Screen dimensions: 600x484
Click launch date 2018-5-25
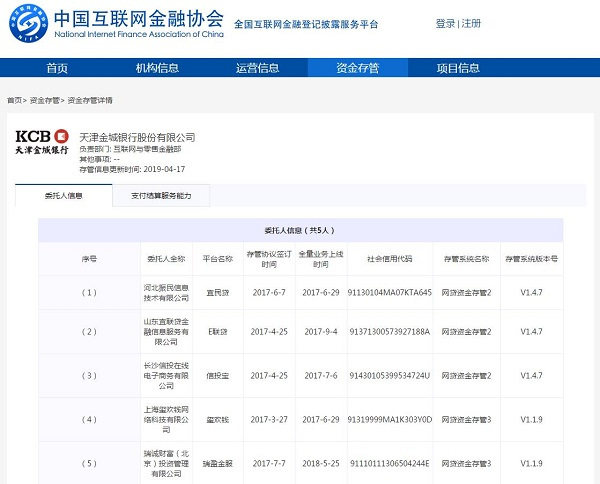point(321,464)
